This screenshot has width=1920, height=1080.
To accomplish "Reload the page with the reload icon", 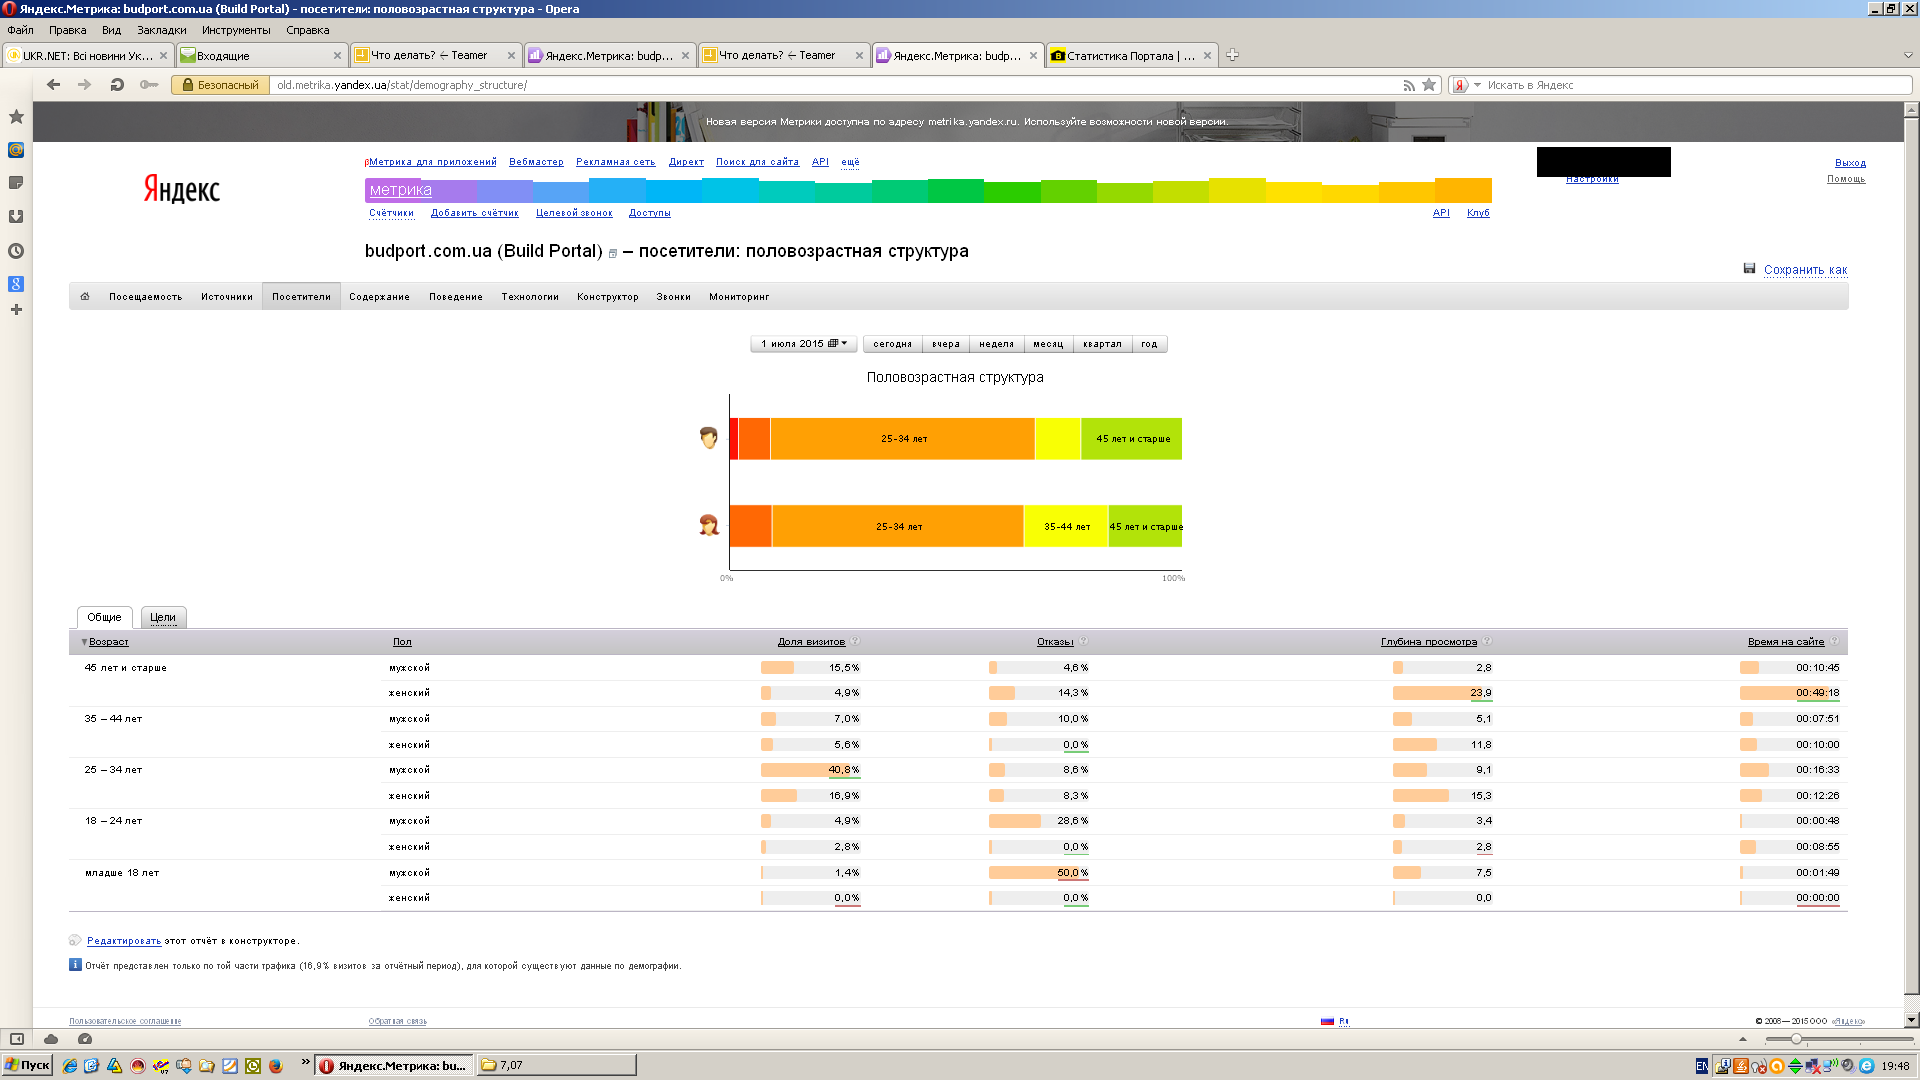I will pos(117,85).
